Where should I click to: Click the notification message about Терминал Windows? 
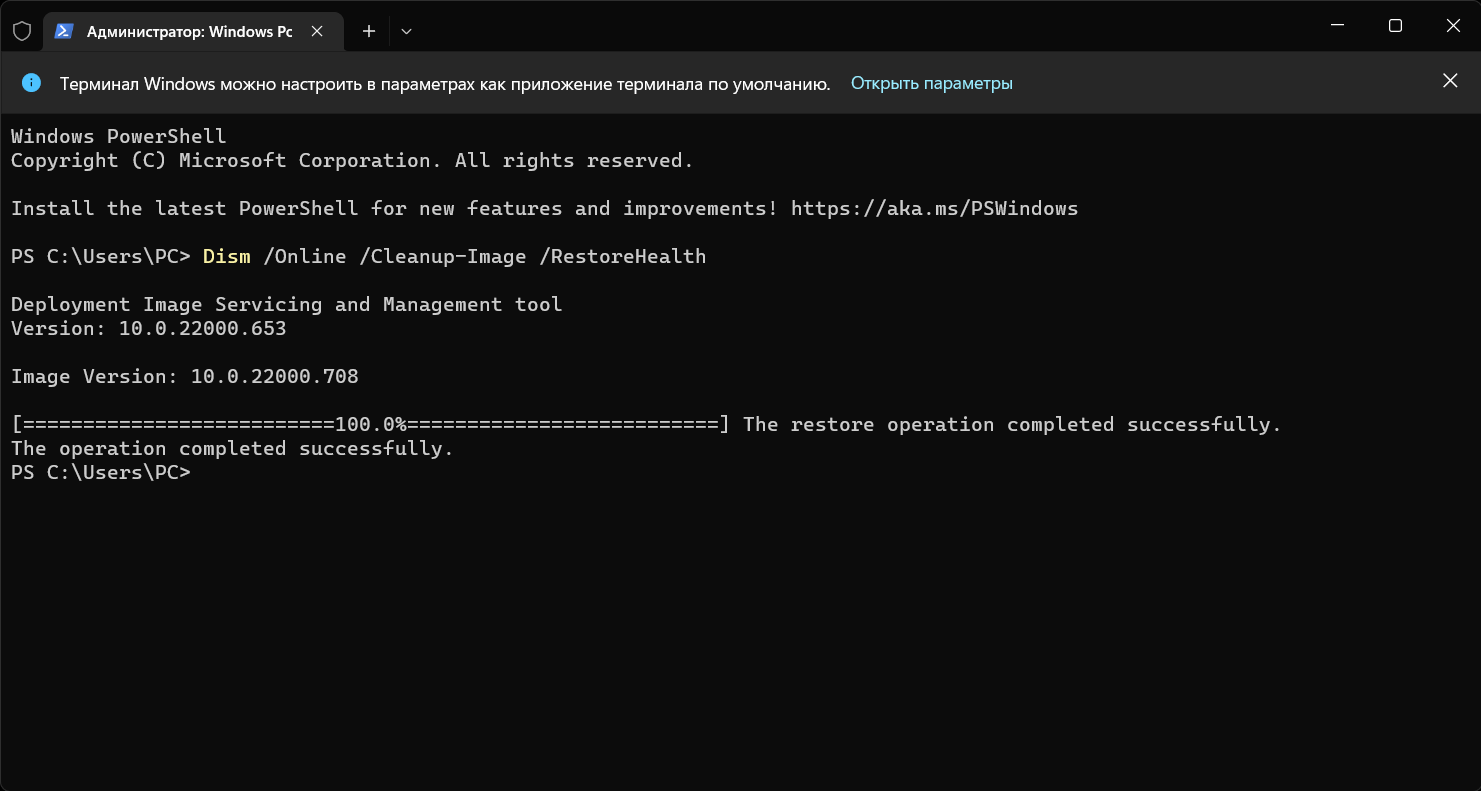click(x=445, y=83)
